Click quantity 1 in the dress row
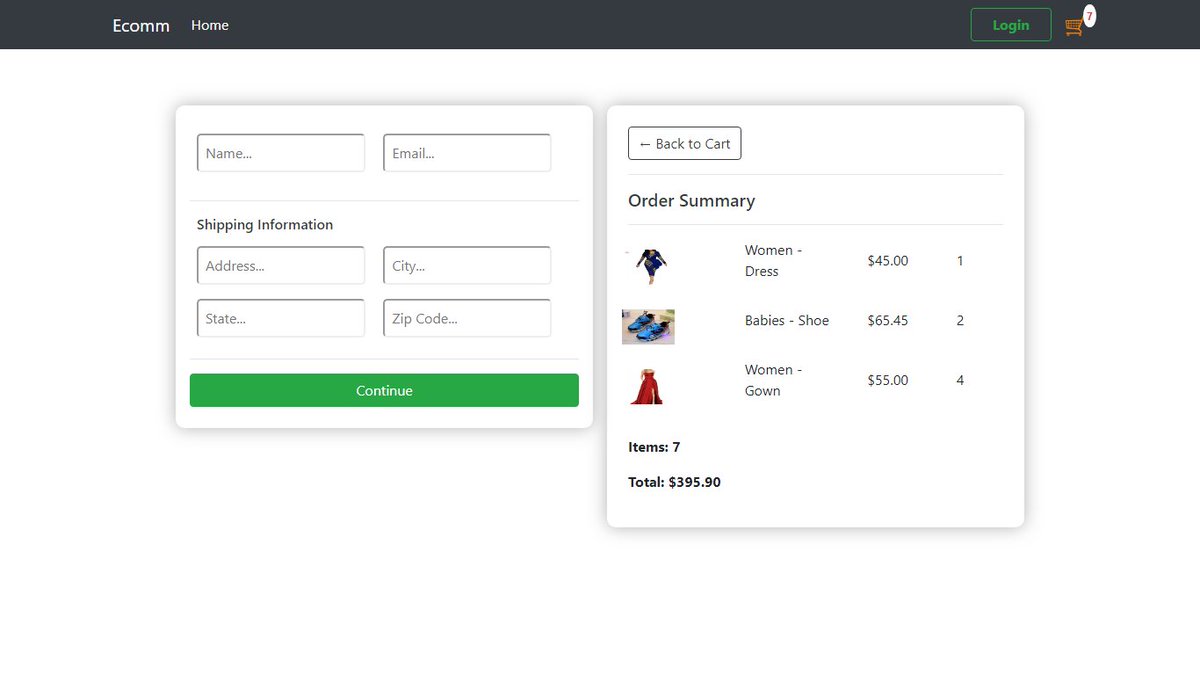The height and width of the screenshot is (675, 1200). [x=960, y=261]
